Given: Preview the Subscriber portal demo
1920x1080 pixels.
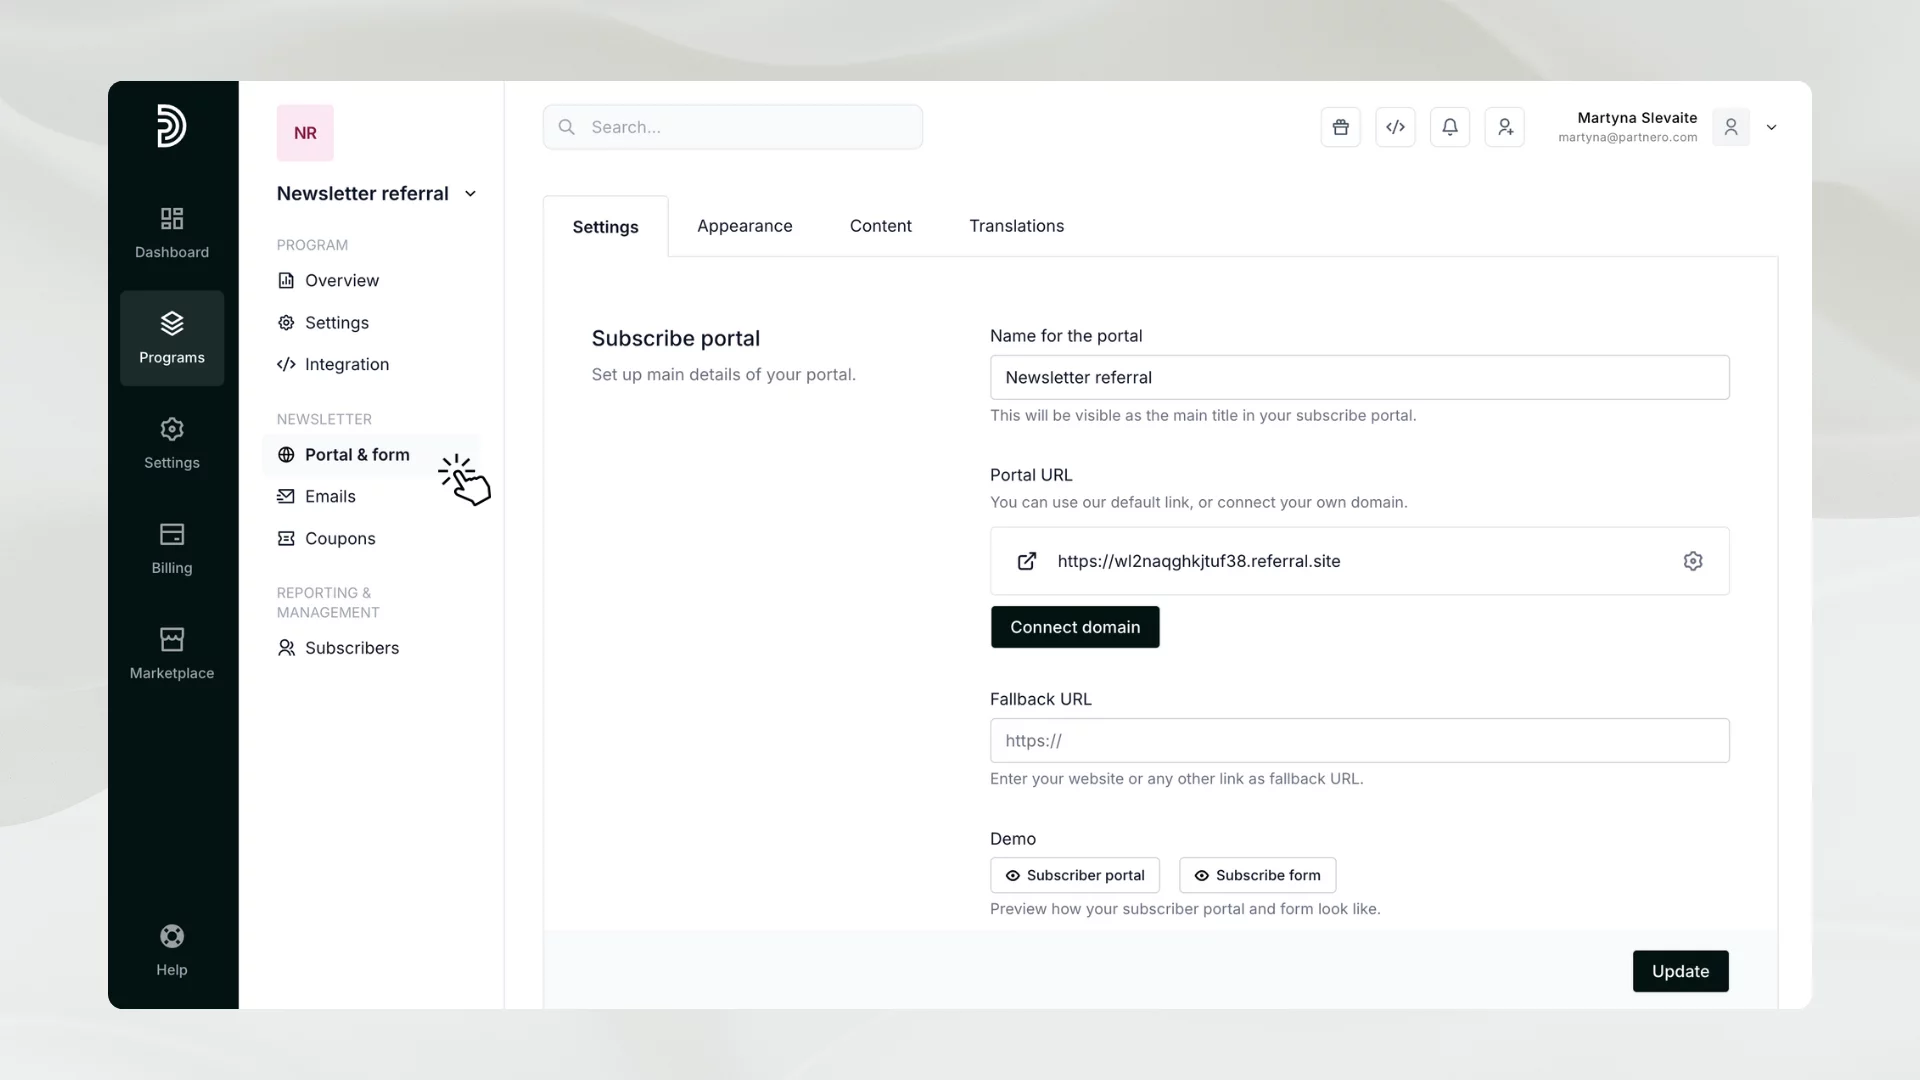Looking at the screenshot, I should coord(1075,875).
